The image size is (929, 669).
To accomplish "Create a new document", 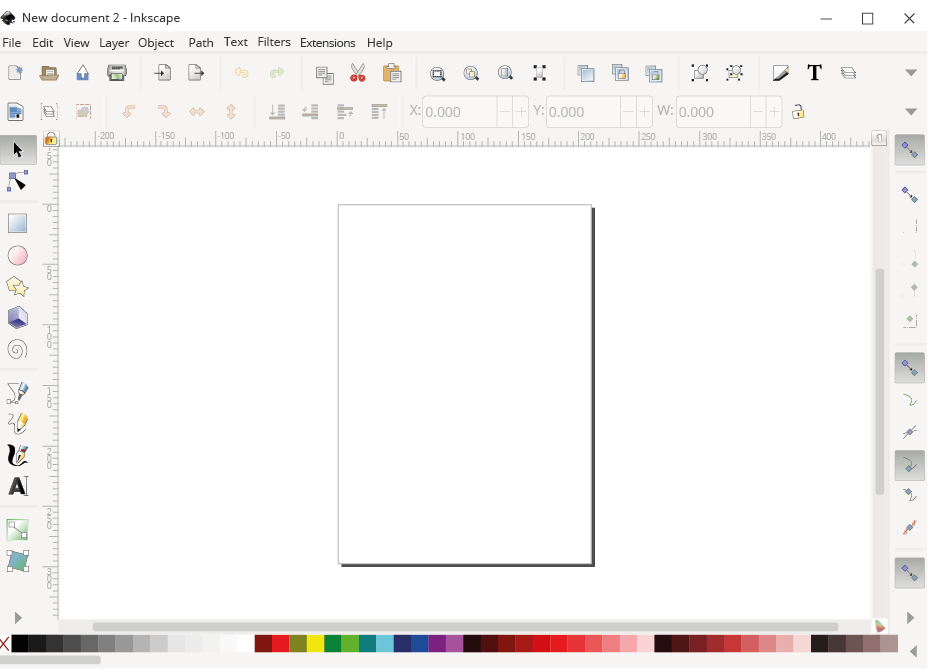I will click(15, 72).
